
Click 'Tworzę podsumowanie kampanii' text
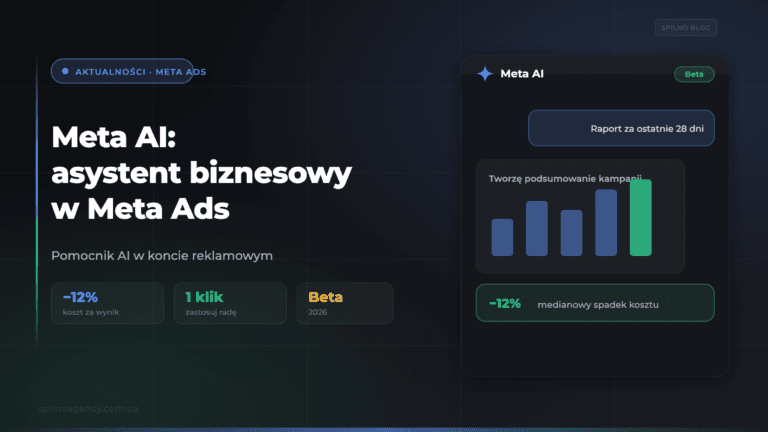[565, 179]
